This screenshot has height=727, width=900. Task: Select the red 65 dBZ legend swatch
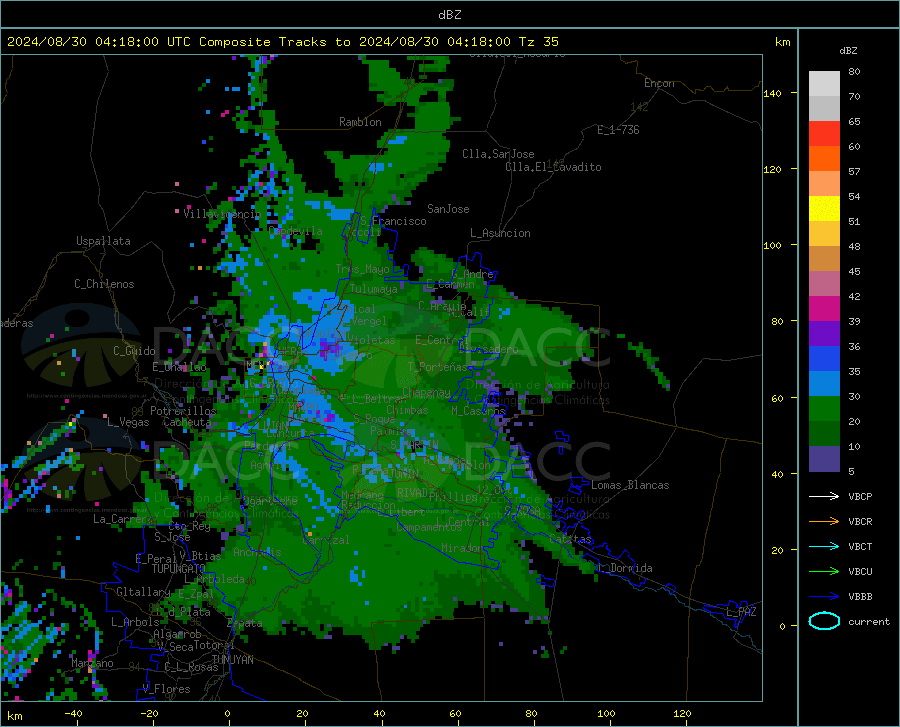point(824,134)
